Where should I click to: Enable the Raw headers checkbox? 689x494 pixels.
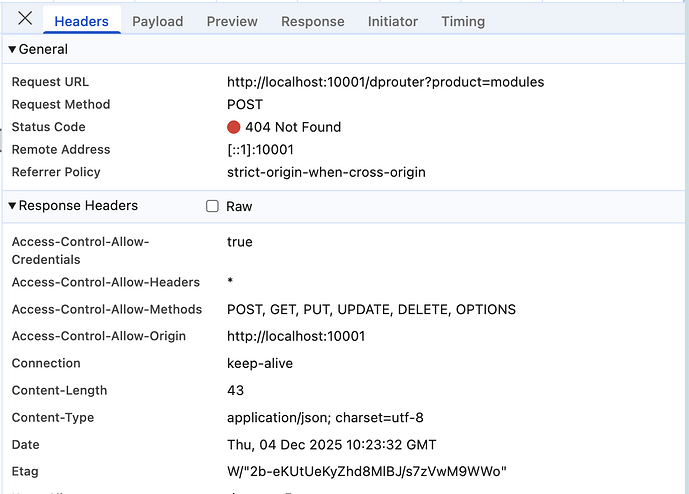212,207
